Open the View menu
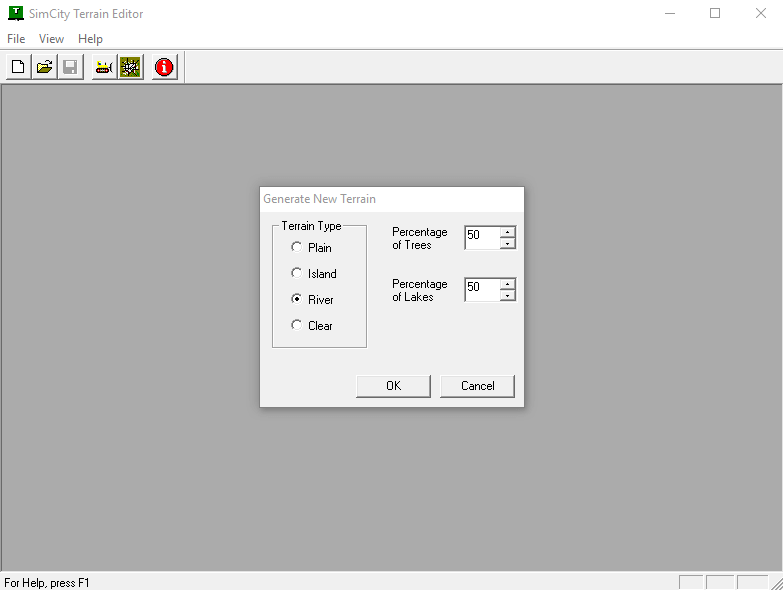 tap(51, 39)
